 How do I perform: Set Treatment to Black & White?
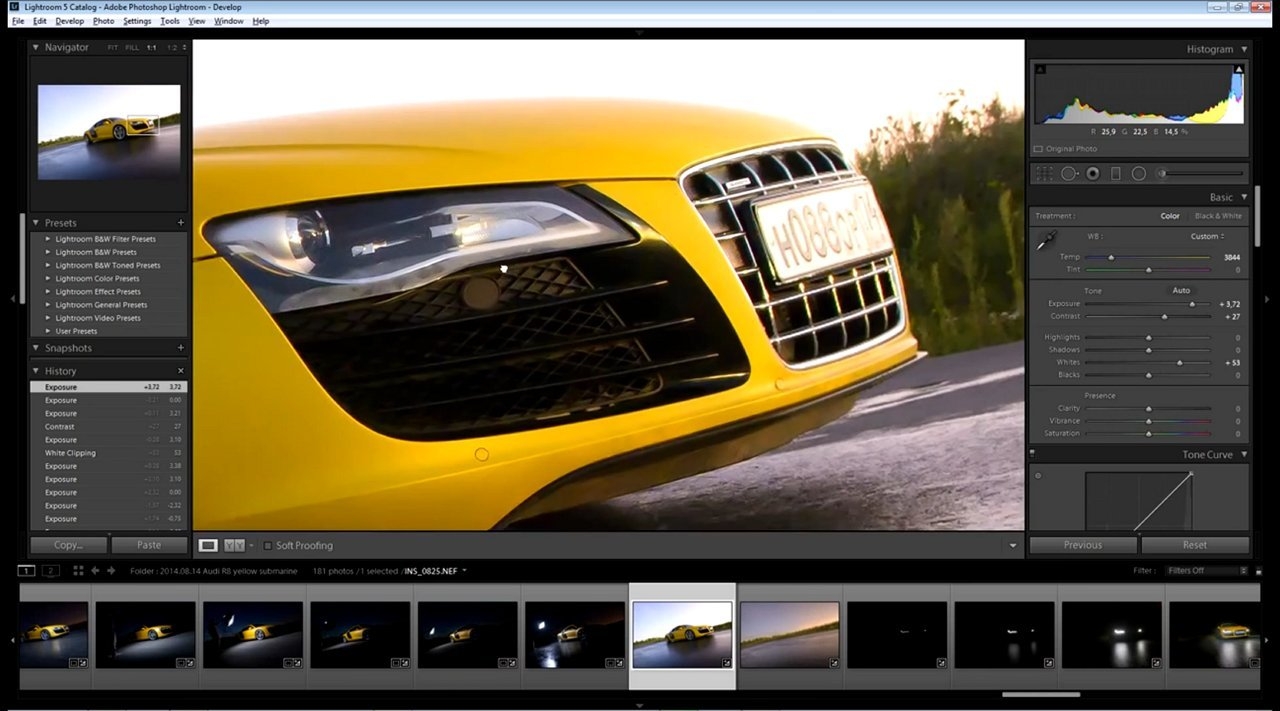[1218, 216]
